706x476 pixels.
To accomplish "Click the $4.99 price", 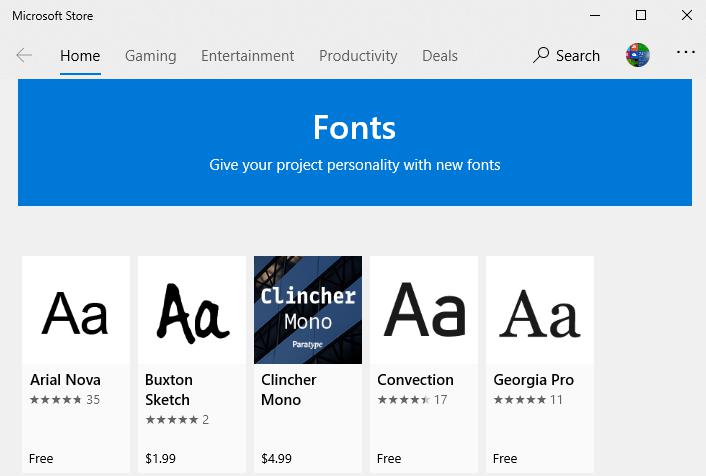I will point(276,458).
